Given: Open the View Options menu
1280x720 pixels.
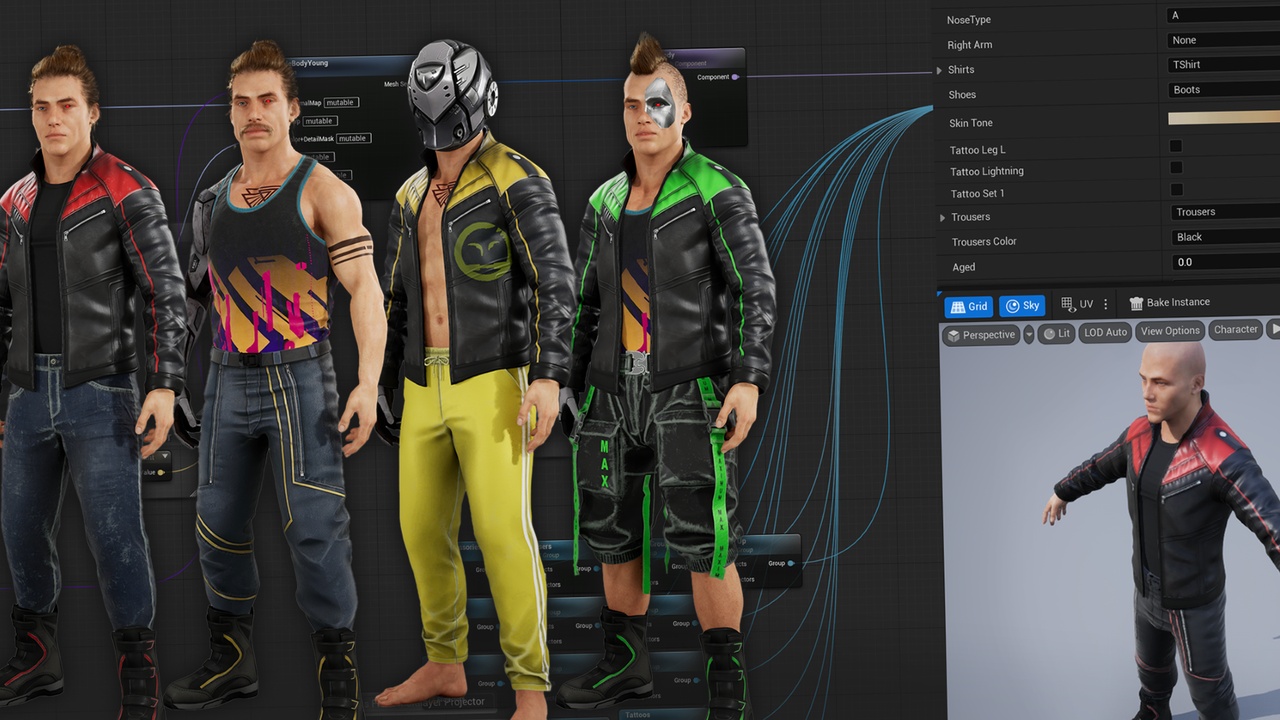Looking at the screenshot, I should 1169,331.
